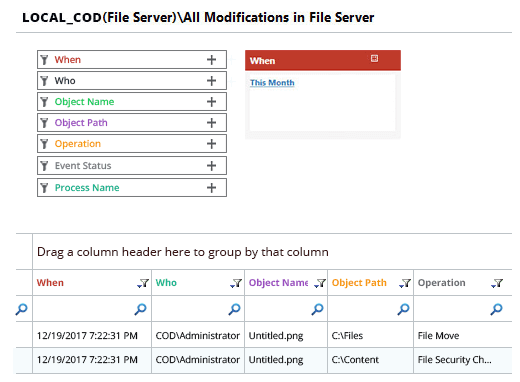Open the Operation column filter dropdown
The height and width of the screenshot is (382, 520).
pos(497,283)
